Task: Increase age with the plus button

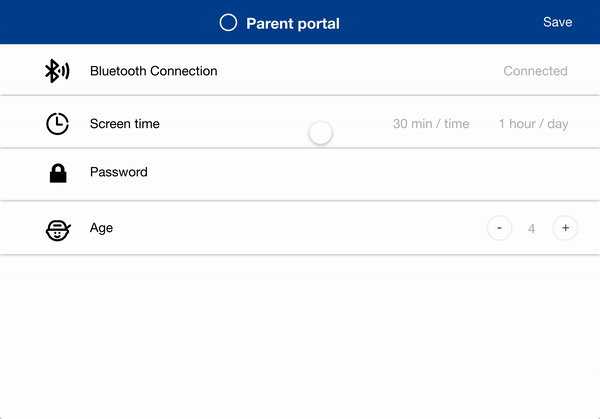Action: (565, 228)
